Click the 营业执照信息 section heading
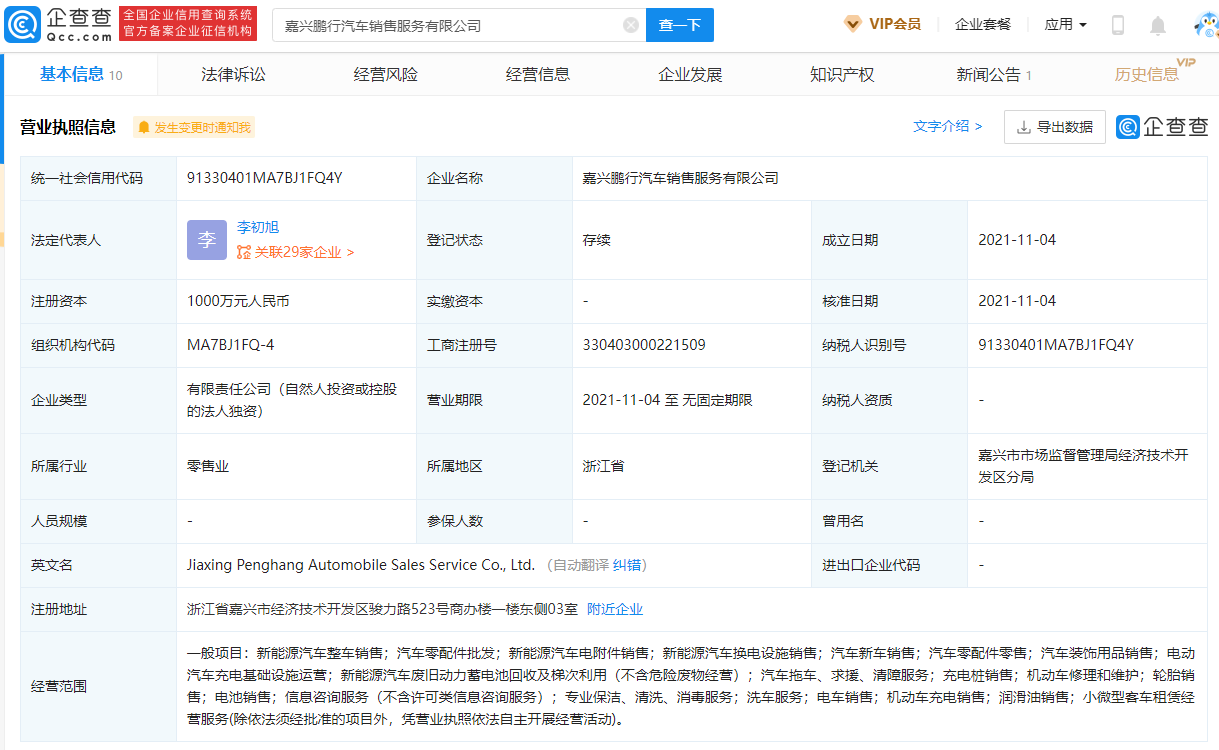 pos(68,127)
